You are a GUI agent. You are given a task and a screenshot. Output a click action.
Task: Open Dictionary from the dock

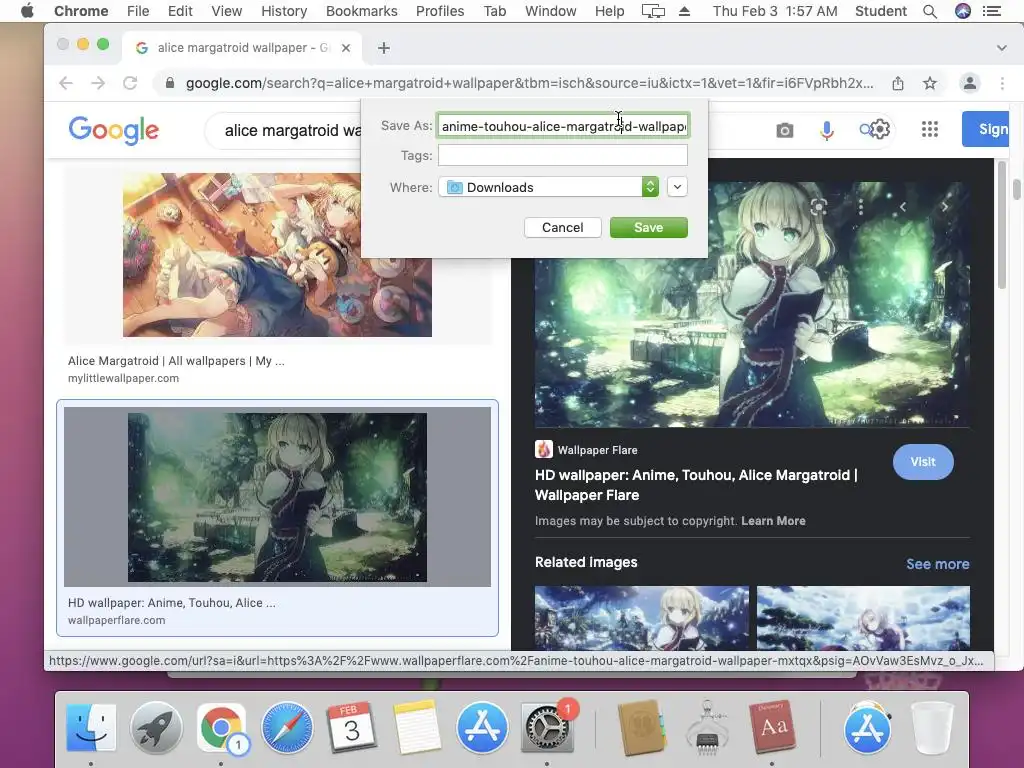click(x=773, y=727)
